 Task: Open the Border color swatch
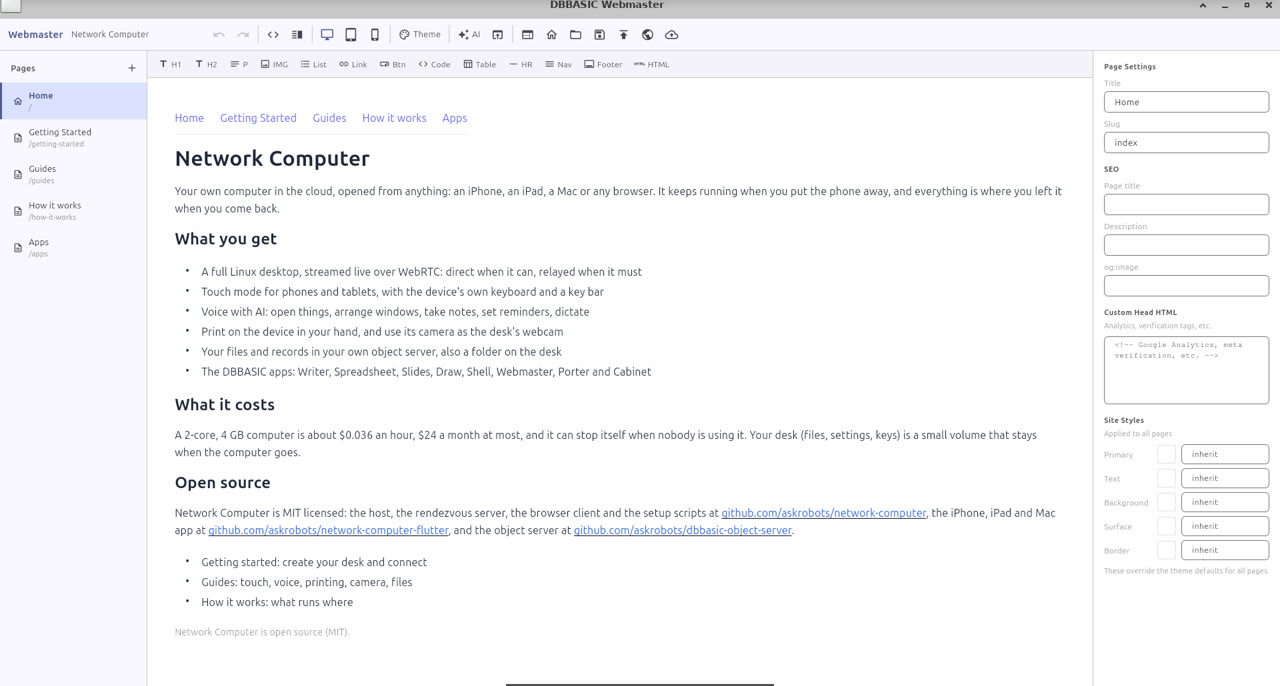click(1166, 550)
